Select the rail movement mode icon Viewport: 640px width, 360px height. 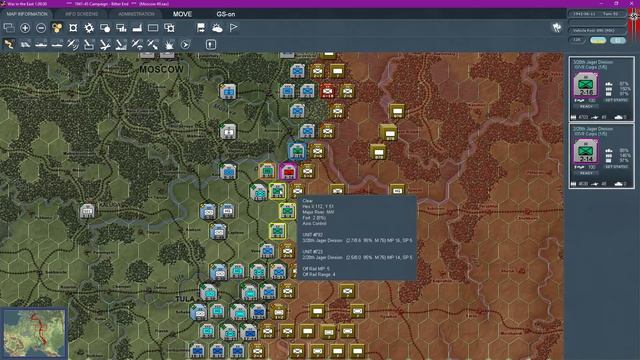point(25,44)
